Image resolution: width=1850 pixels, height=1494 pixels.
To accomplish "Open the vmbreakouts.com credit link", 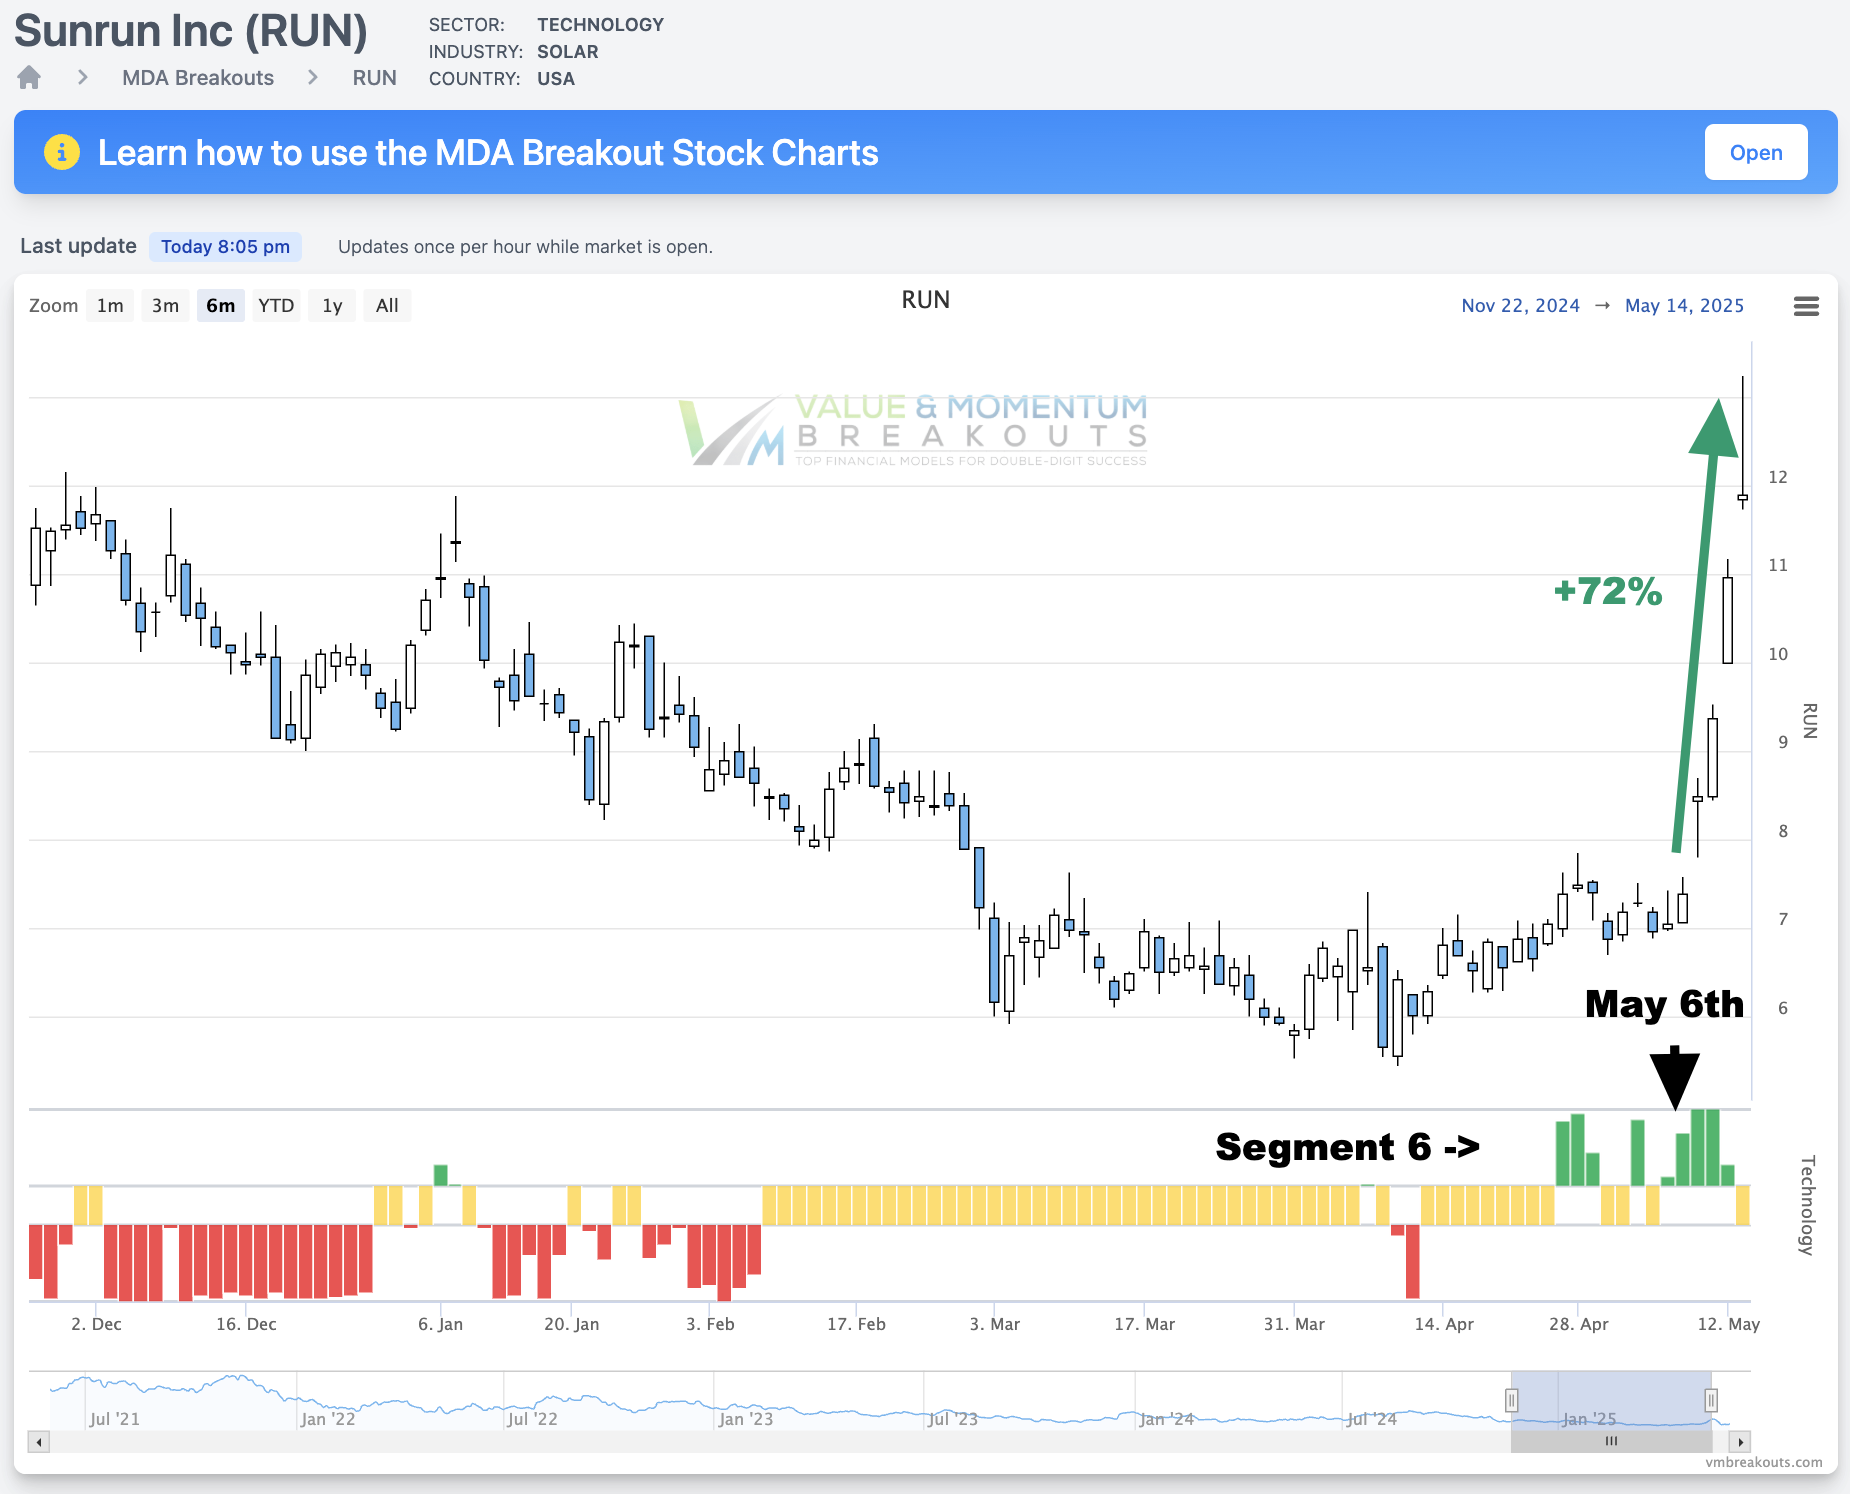I will click(1763, 1462).
